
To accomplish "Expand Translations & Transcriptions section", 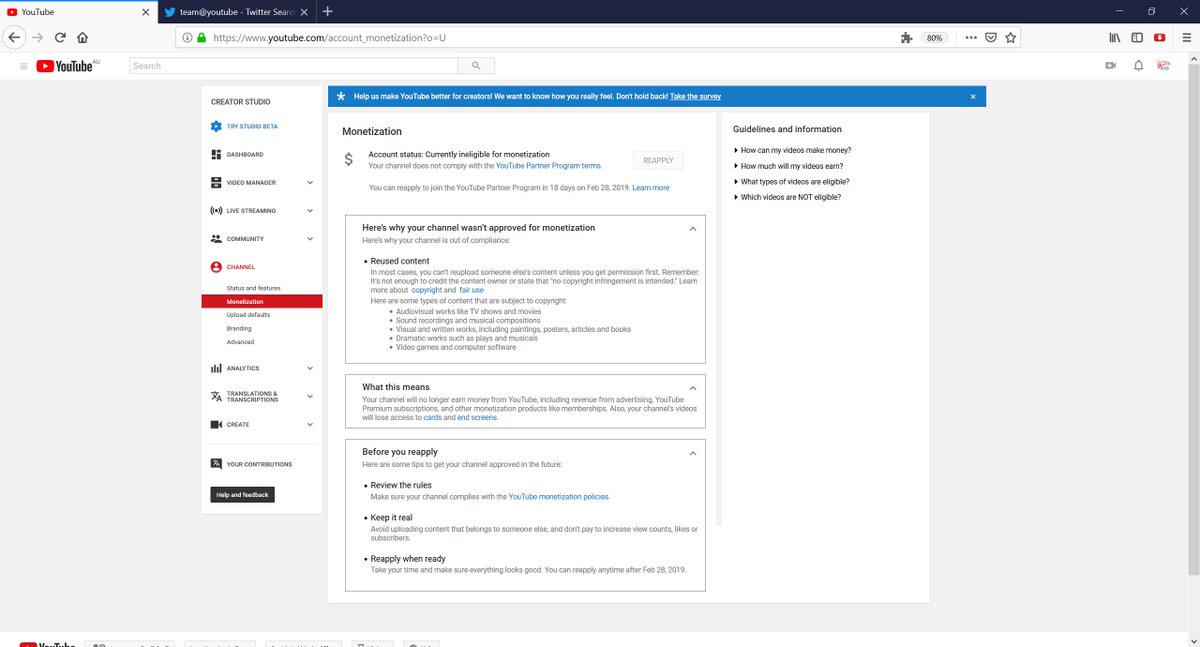I will [x=310, y=396].
